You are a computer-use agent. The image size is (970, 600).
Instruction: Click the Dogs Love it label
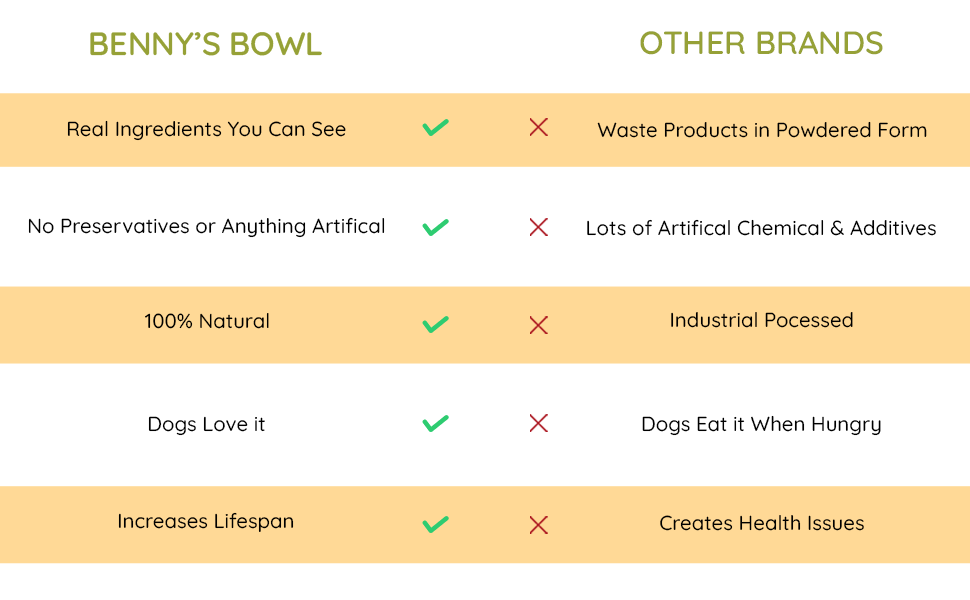point(206,424)
